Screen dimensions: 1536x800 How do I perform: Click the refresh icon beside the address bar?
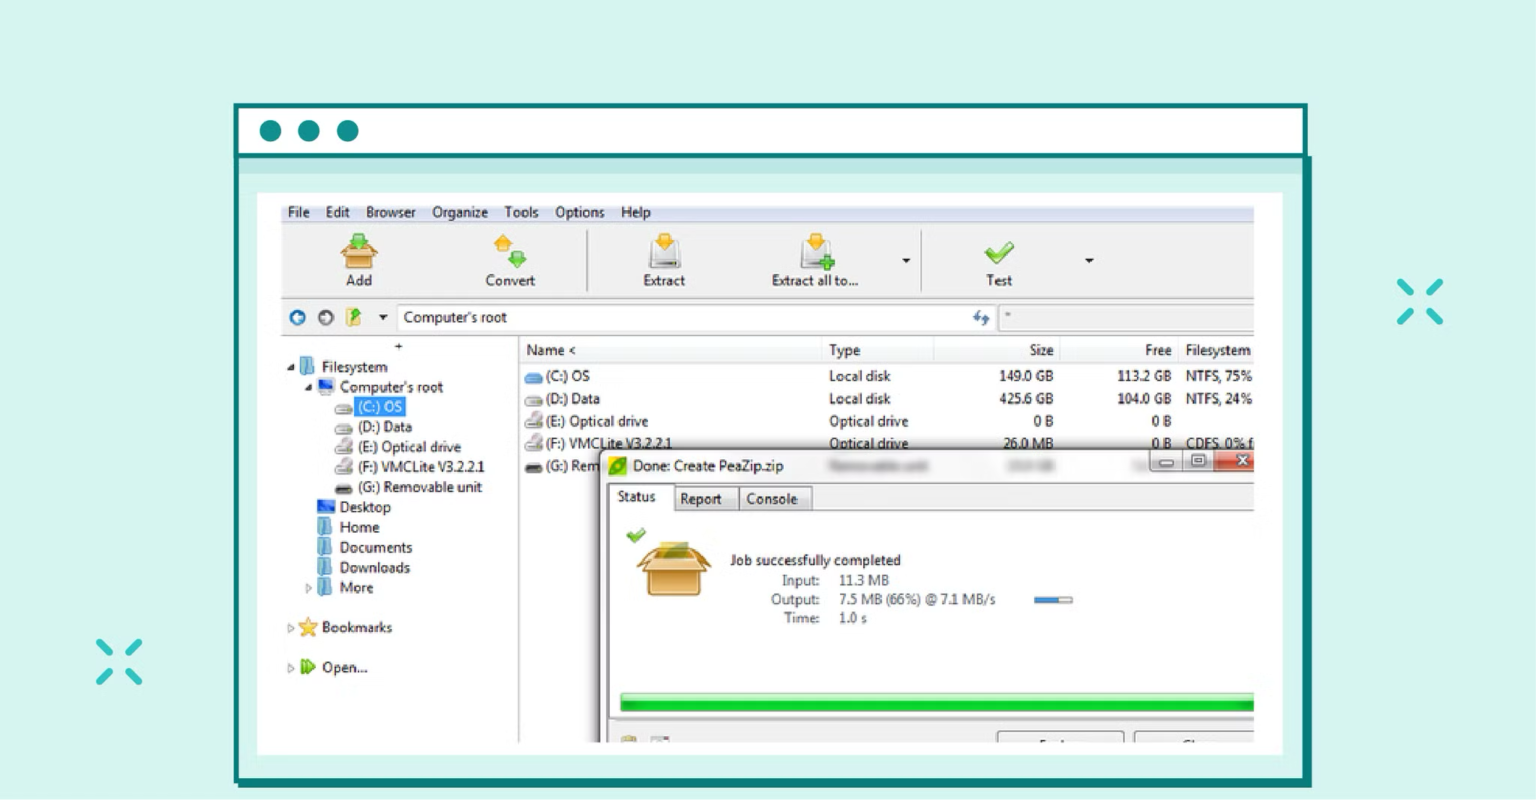(980, 317)
